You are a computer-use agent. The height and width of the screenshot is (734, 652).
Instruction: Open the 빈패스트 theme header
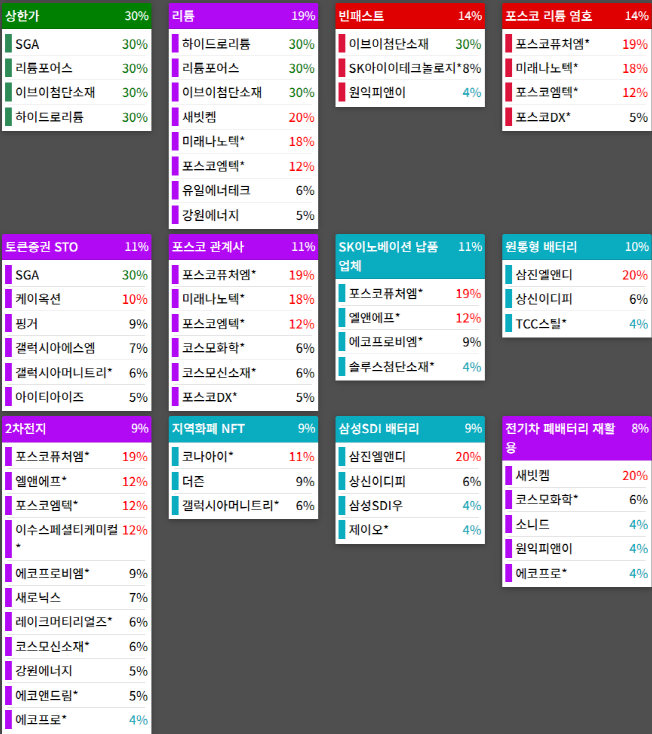tap(410, 16)
